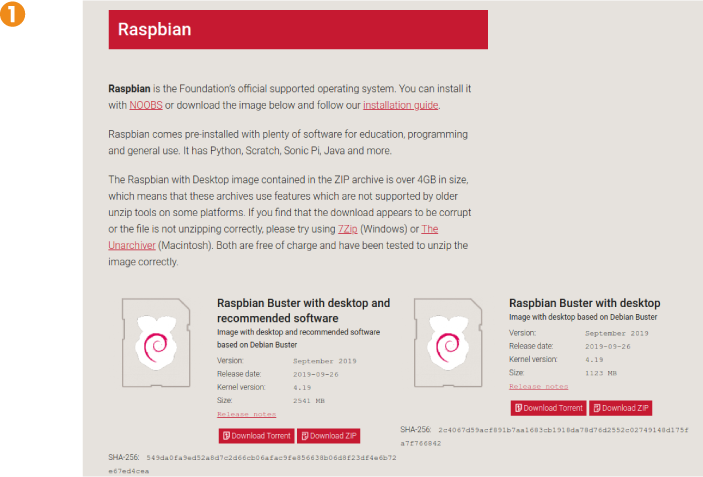Viewport: 703px width, 477px height.
Task: Open the NOOBS link
Action: [x=145, y=105]
